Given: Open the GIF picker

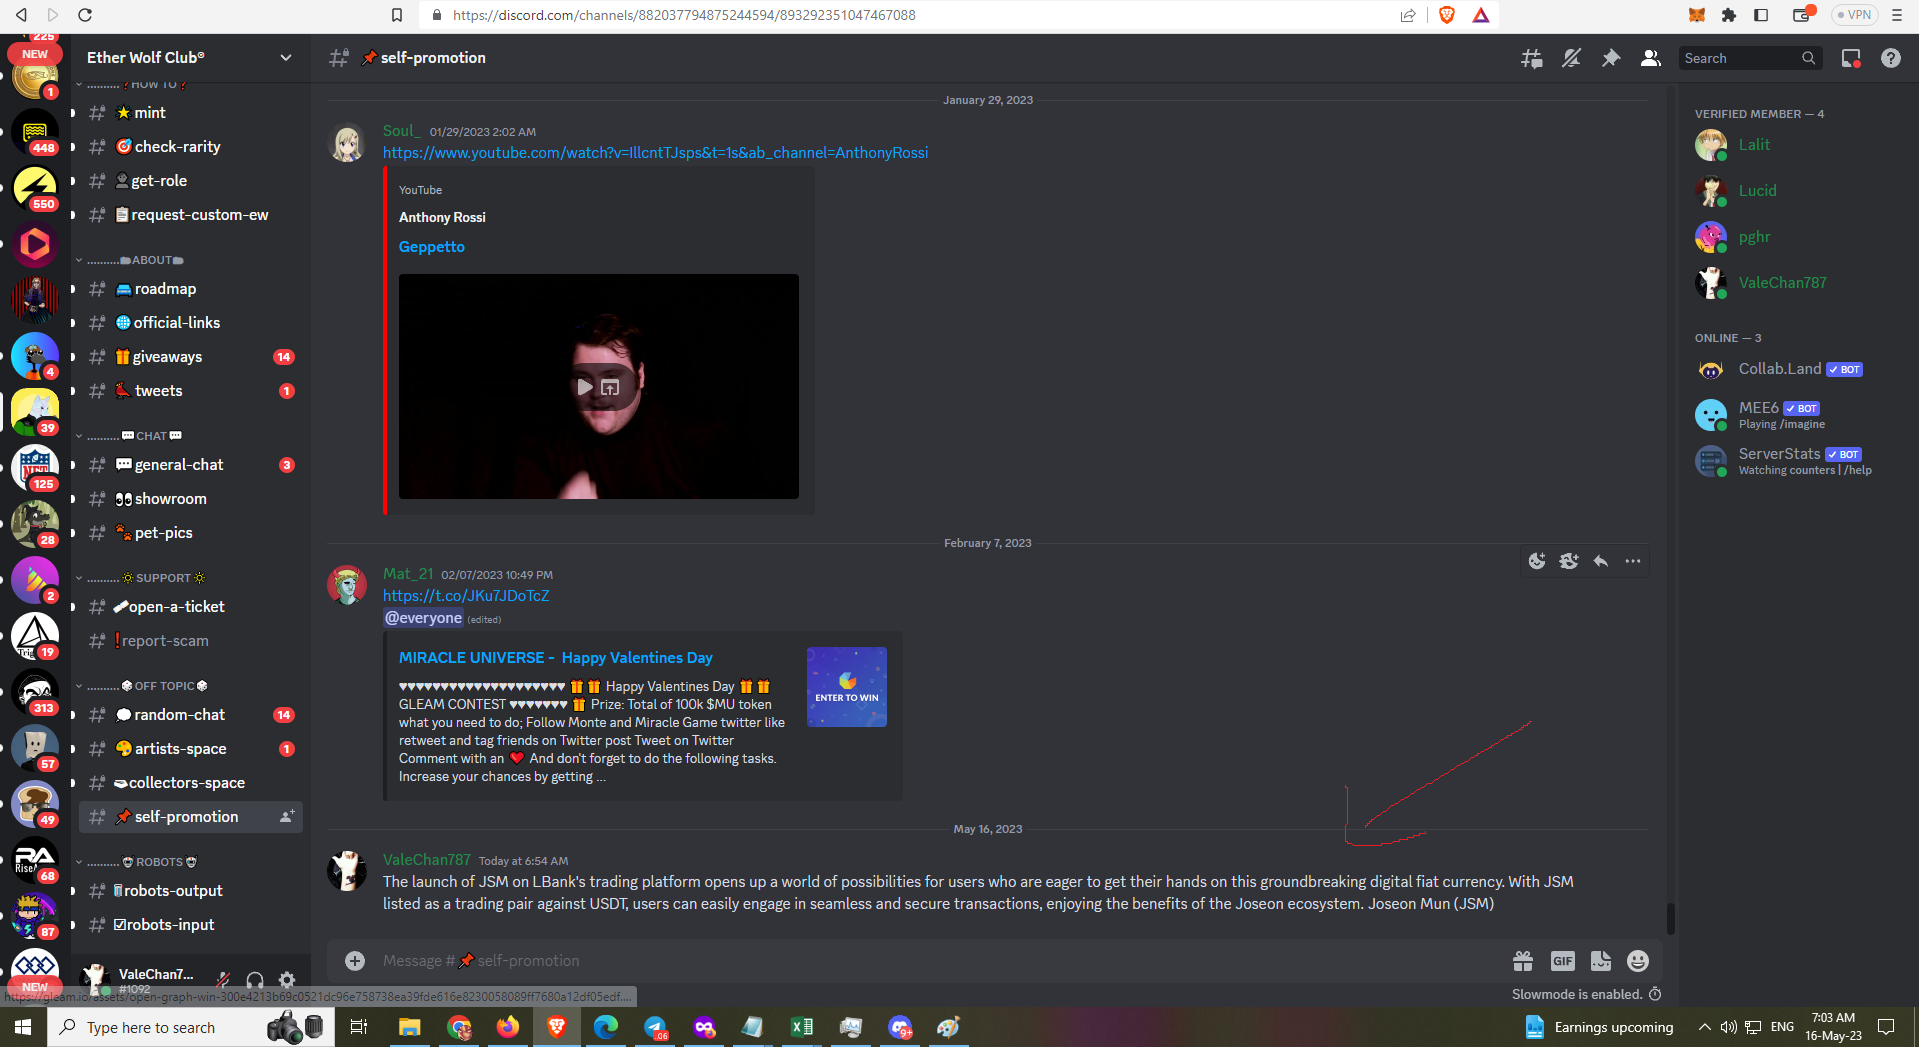Looking at the screenshot, I should coord(1563,961).
